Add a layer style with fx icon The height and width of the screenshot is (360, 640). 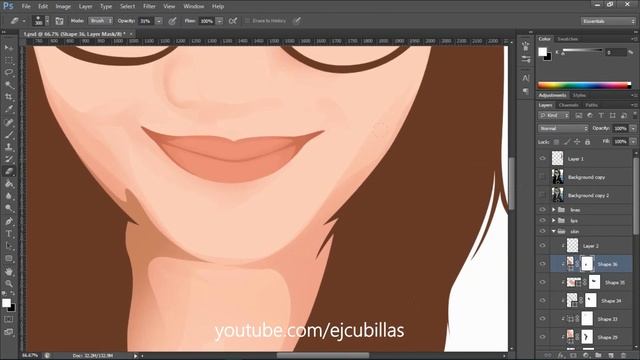(561, 356)
